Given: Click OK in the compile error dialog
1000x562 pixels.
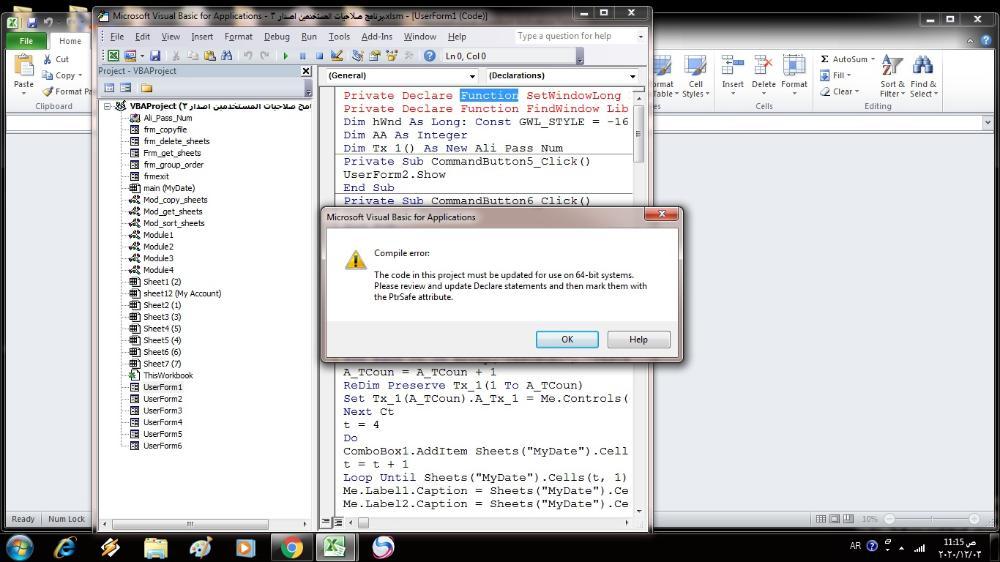Looking at the screenshot, I should click(x=567, y=339).
